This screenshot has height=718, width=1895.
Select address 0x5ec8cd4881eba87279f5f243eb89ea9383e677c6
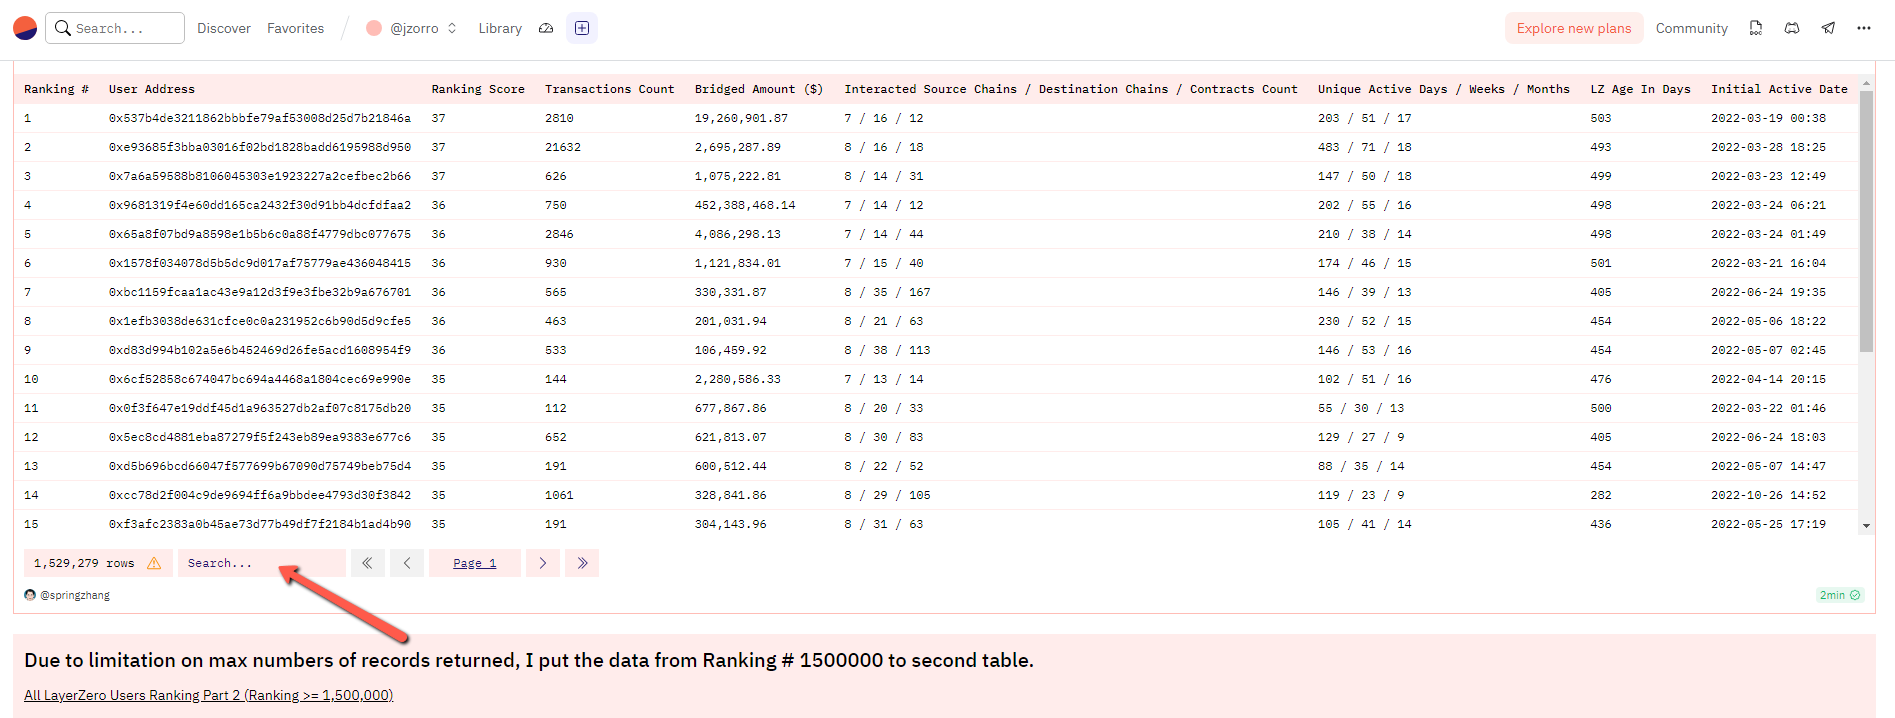[260, 437]
